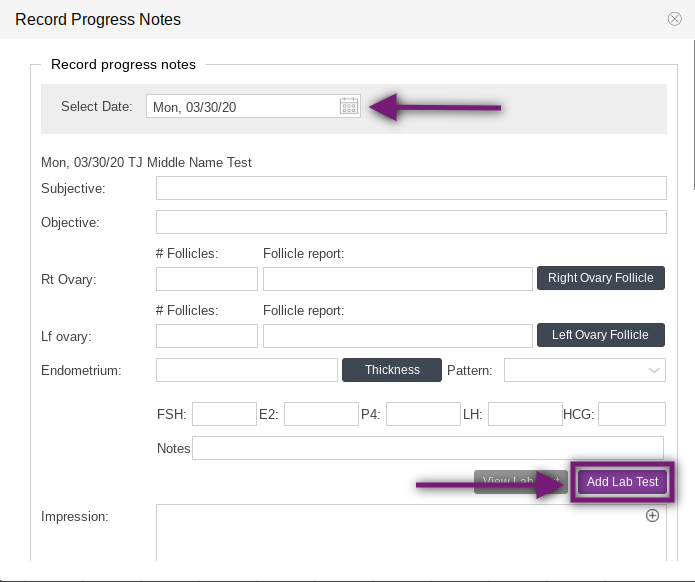Viewport: 695px width, 582px height.
Task: Click into the Subjective text field
Action: (x=411, y=188)
